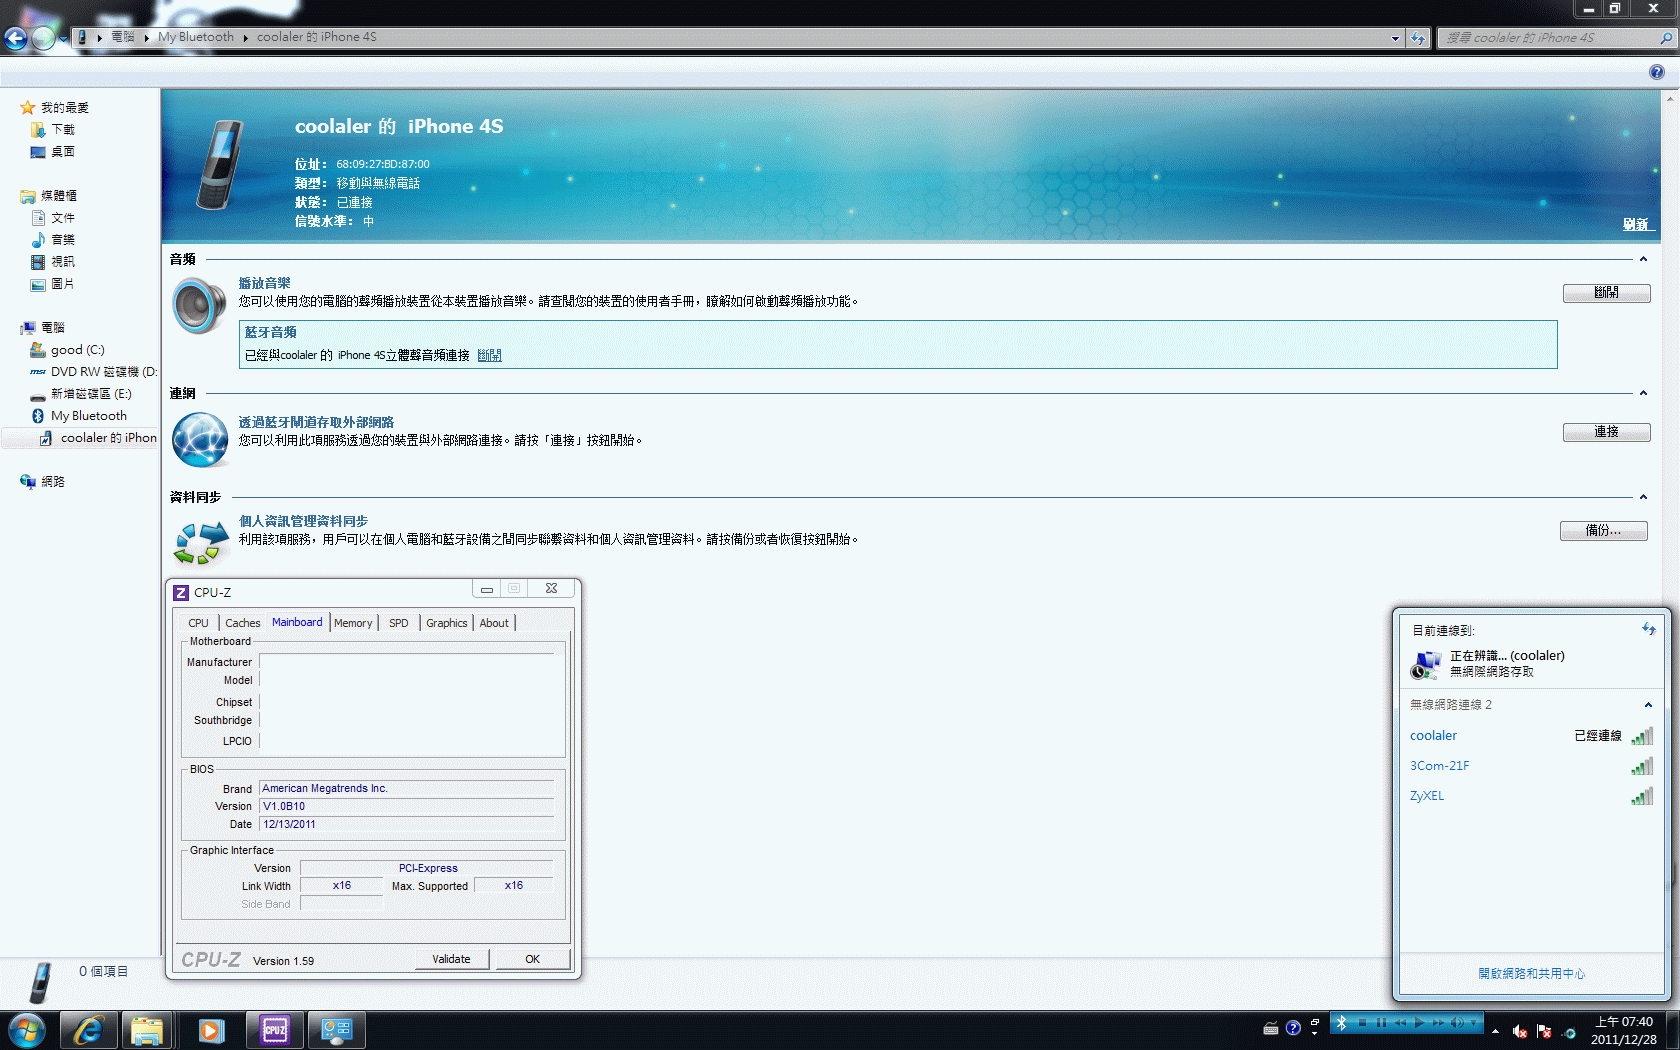Image resolution: width=1680 pixels, height=1050 pixels.
Task: Click the 連接 connect button for network access
Action: [x=1606, y=432]
